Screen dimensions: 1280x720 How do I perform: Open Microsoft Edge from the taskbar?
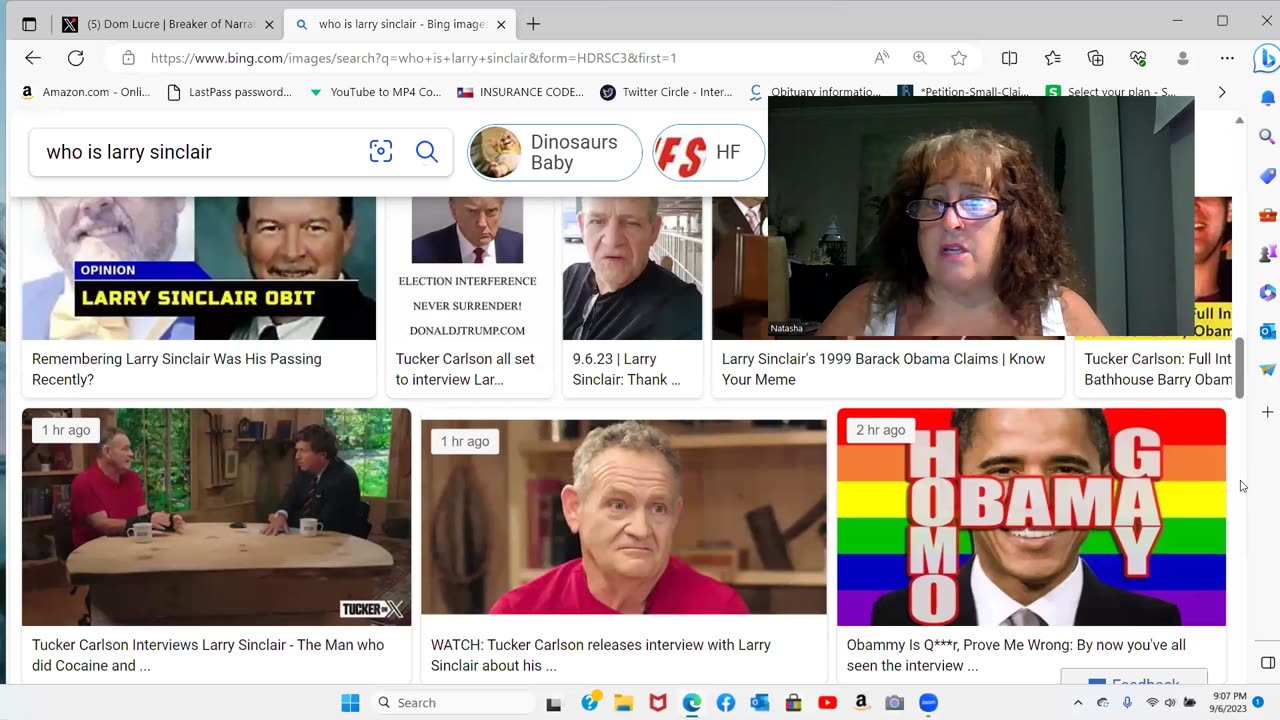point(692,703)
